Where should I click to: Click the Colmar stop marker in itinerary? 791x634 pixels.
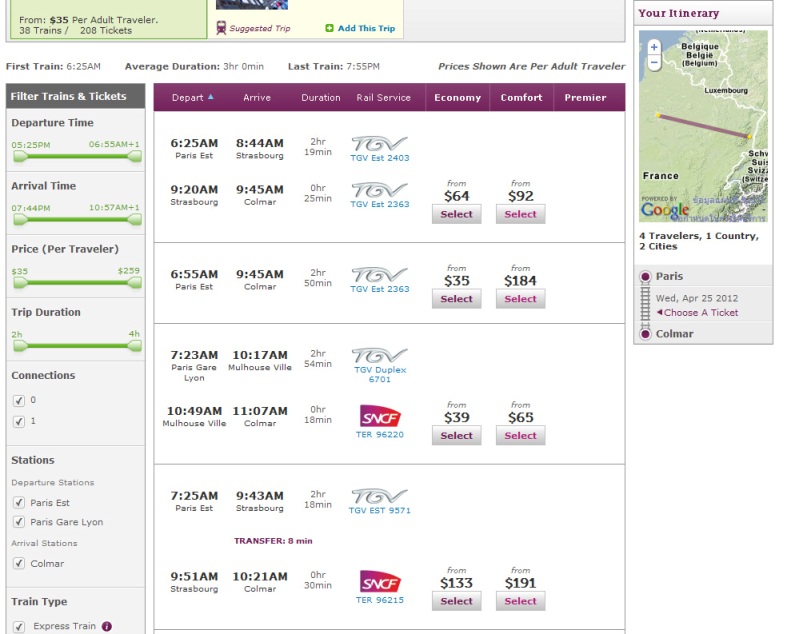click(645, 334)
